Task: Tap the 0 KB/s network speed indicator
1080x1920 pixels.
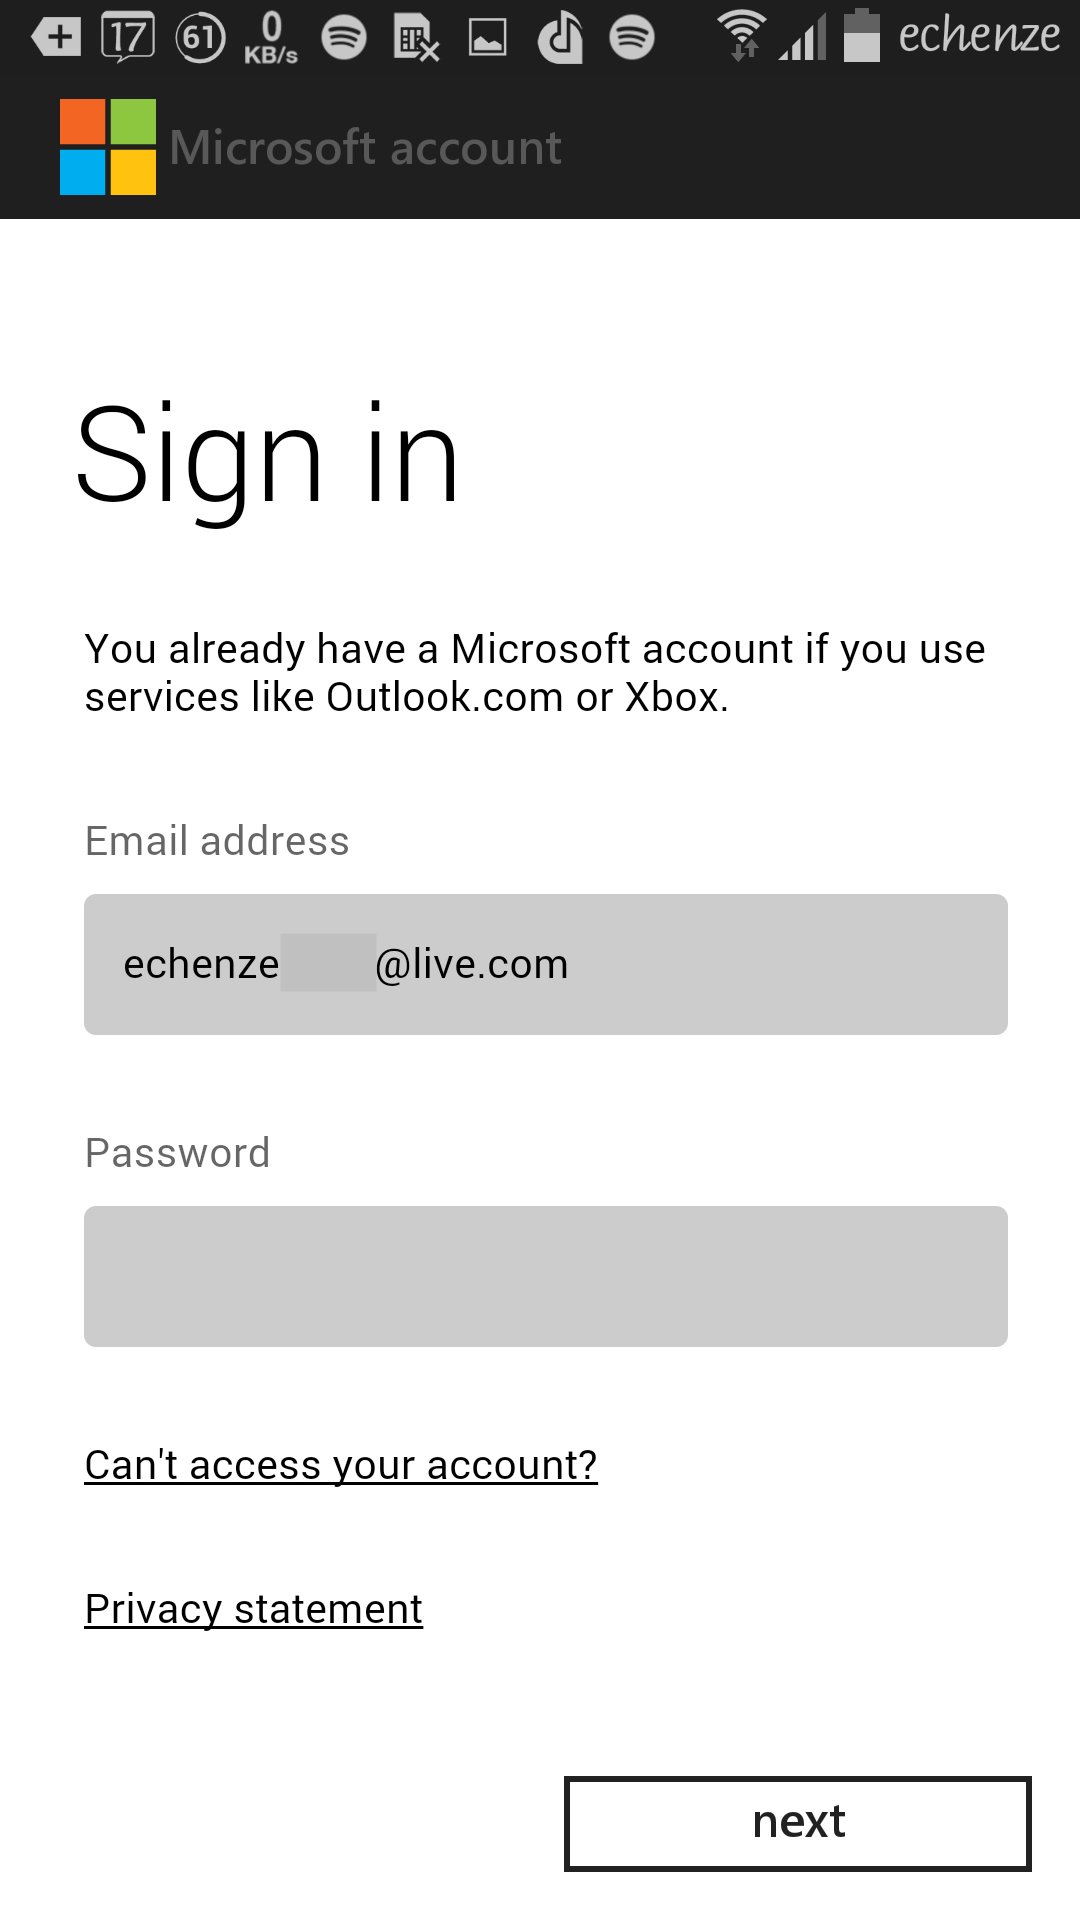Action: click(271, 38)
